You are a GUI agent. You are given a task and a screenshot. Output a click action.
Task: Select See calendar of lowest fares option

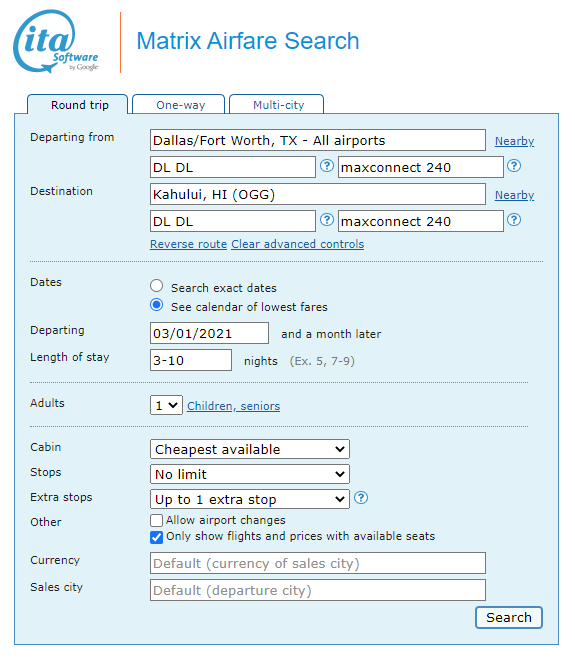click(x=157, y=305)
